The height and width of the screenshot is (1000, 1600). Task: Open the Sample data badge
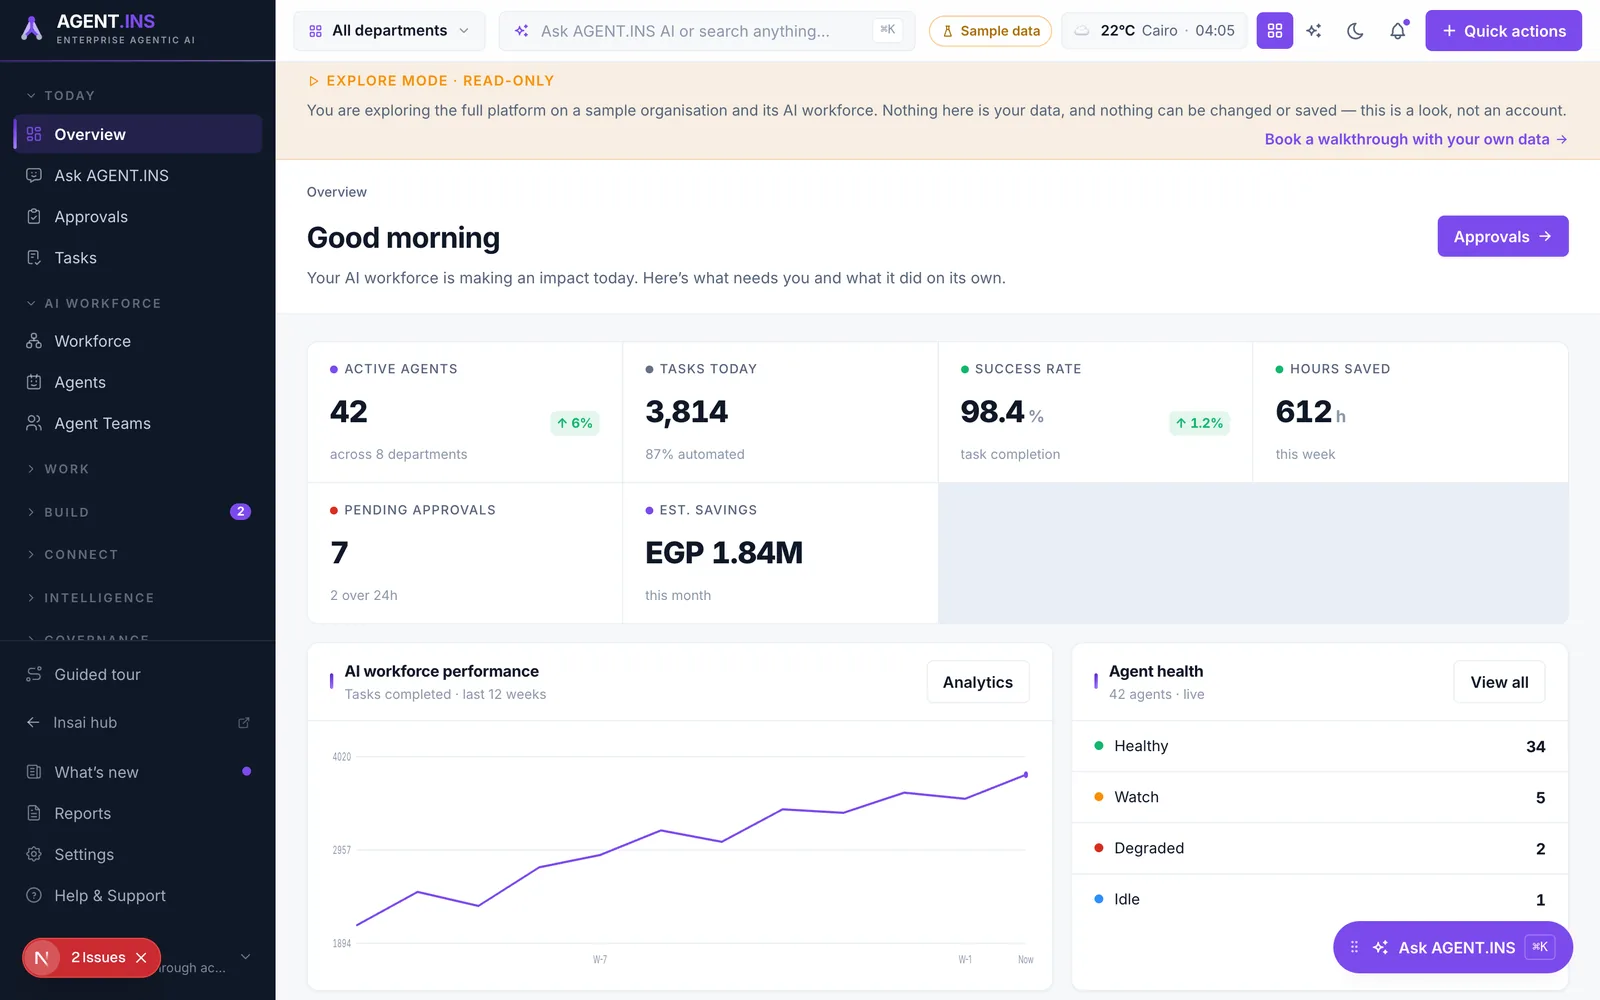pyautogui.click(x=990, y=31)
